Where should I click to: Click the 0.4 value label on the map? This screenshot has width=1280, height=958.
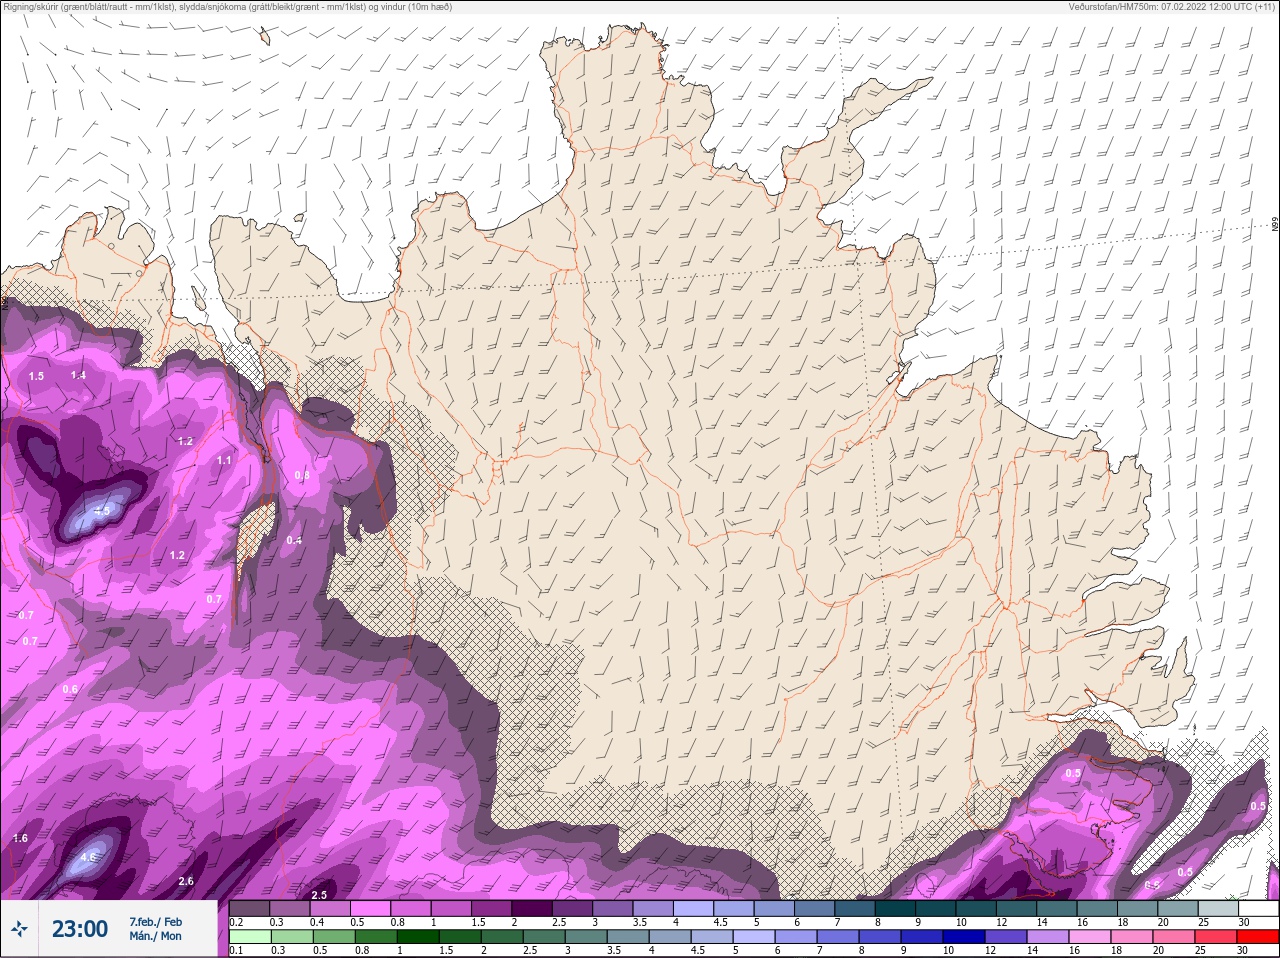[294, 540]
